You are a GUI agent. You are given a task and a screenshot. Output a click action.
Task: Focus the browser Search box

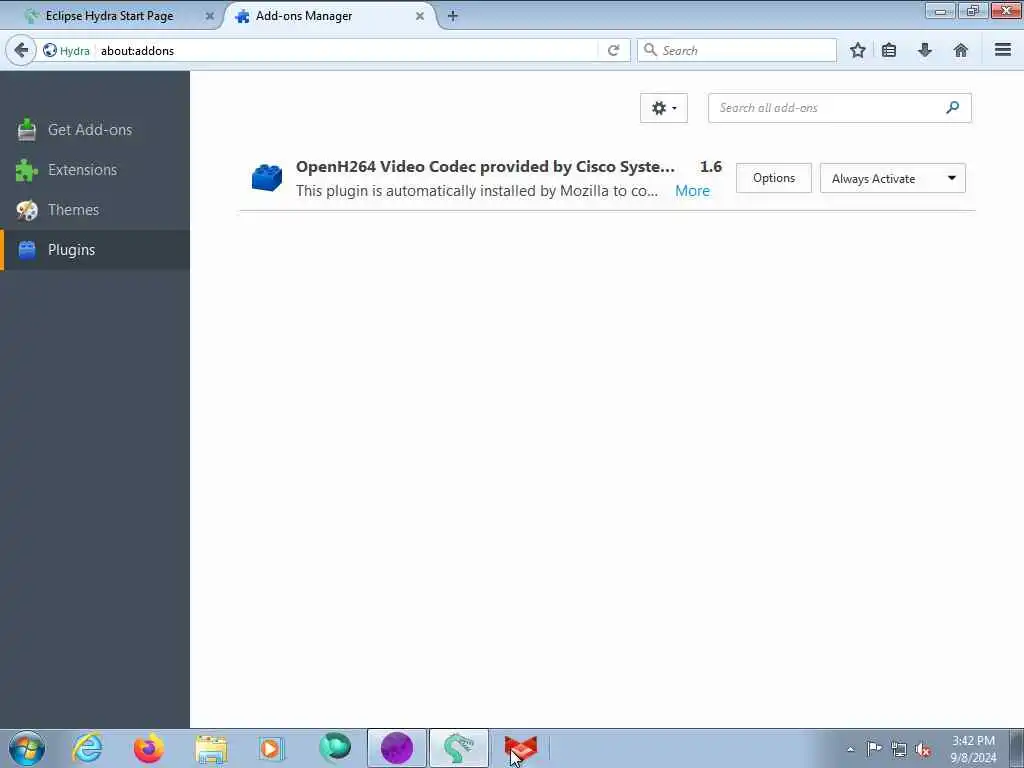tap(737, 50)
